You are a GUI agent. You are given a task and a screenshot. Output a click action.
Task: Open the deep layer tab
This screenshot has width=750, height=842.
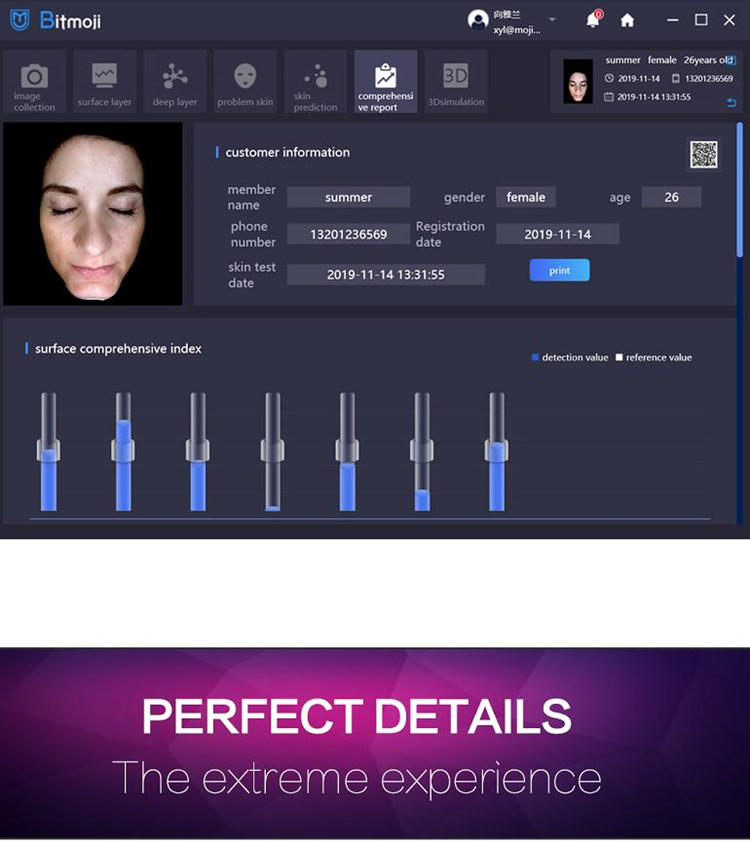(175, 82)
